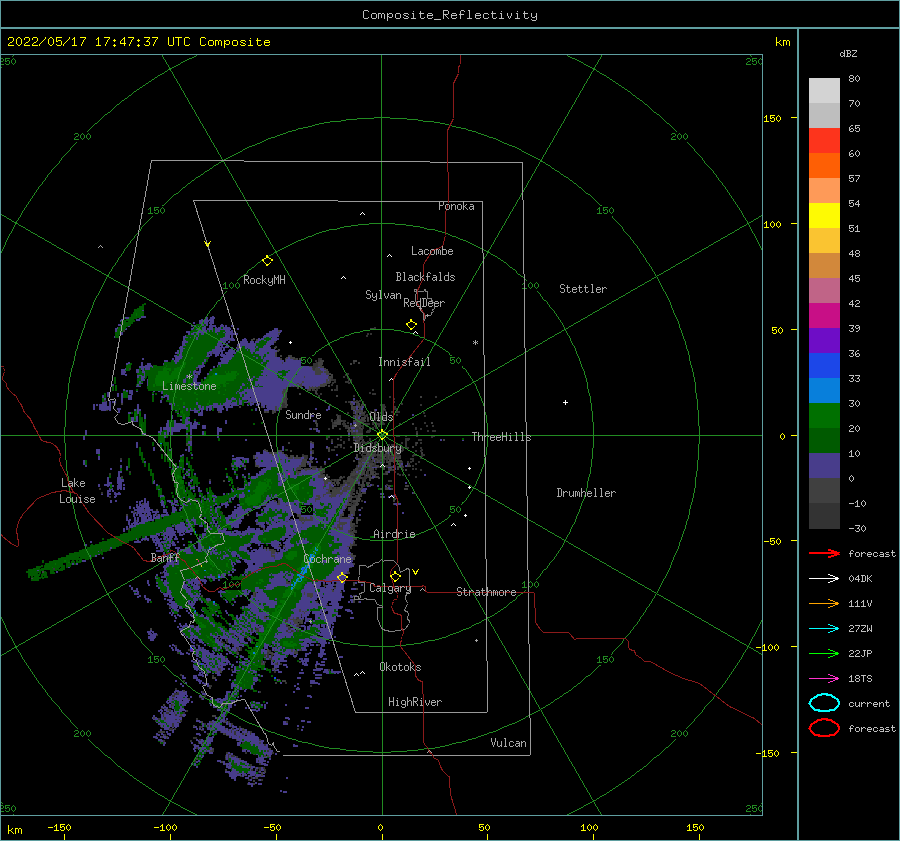Screen dimensions: 900x841
Task: Click the 54 dBZ yellow swatch
Action: click(x=824, y=216)
